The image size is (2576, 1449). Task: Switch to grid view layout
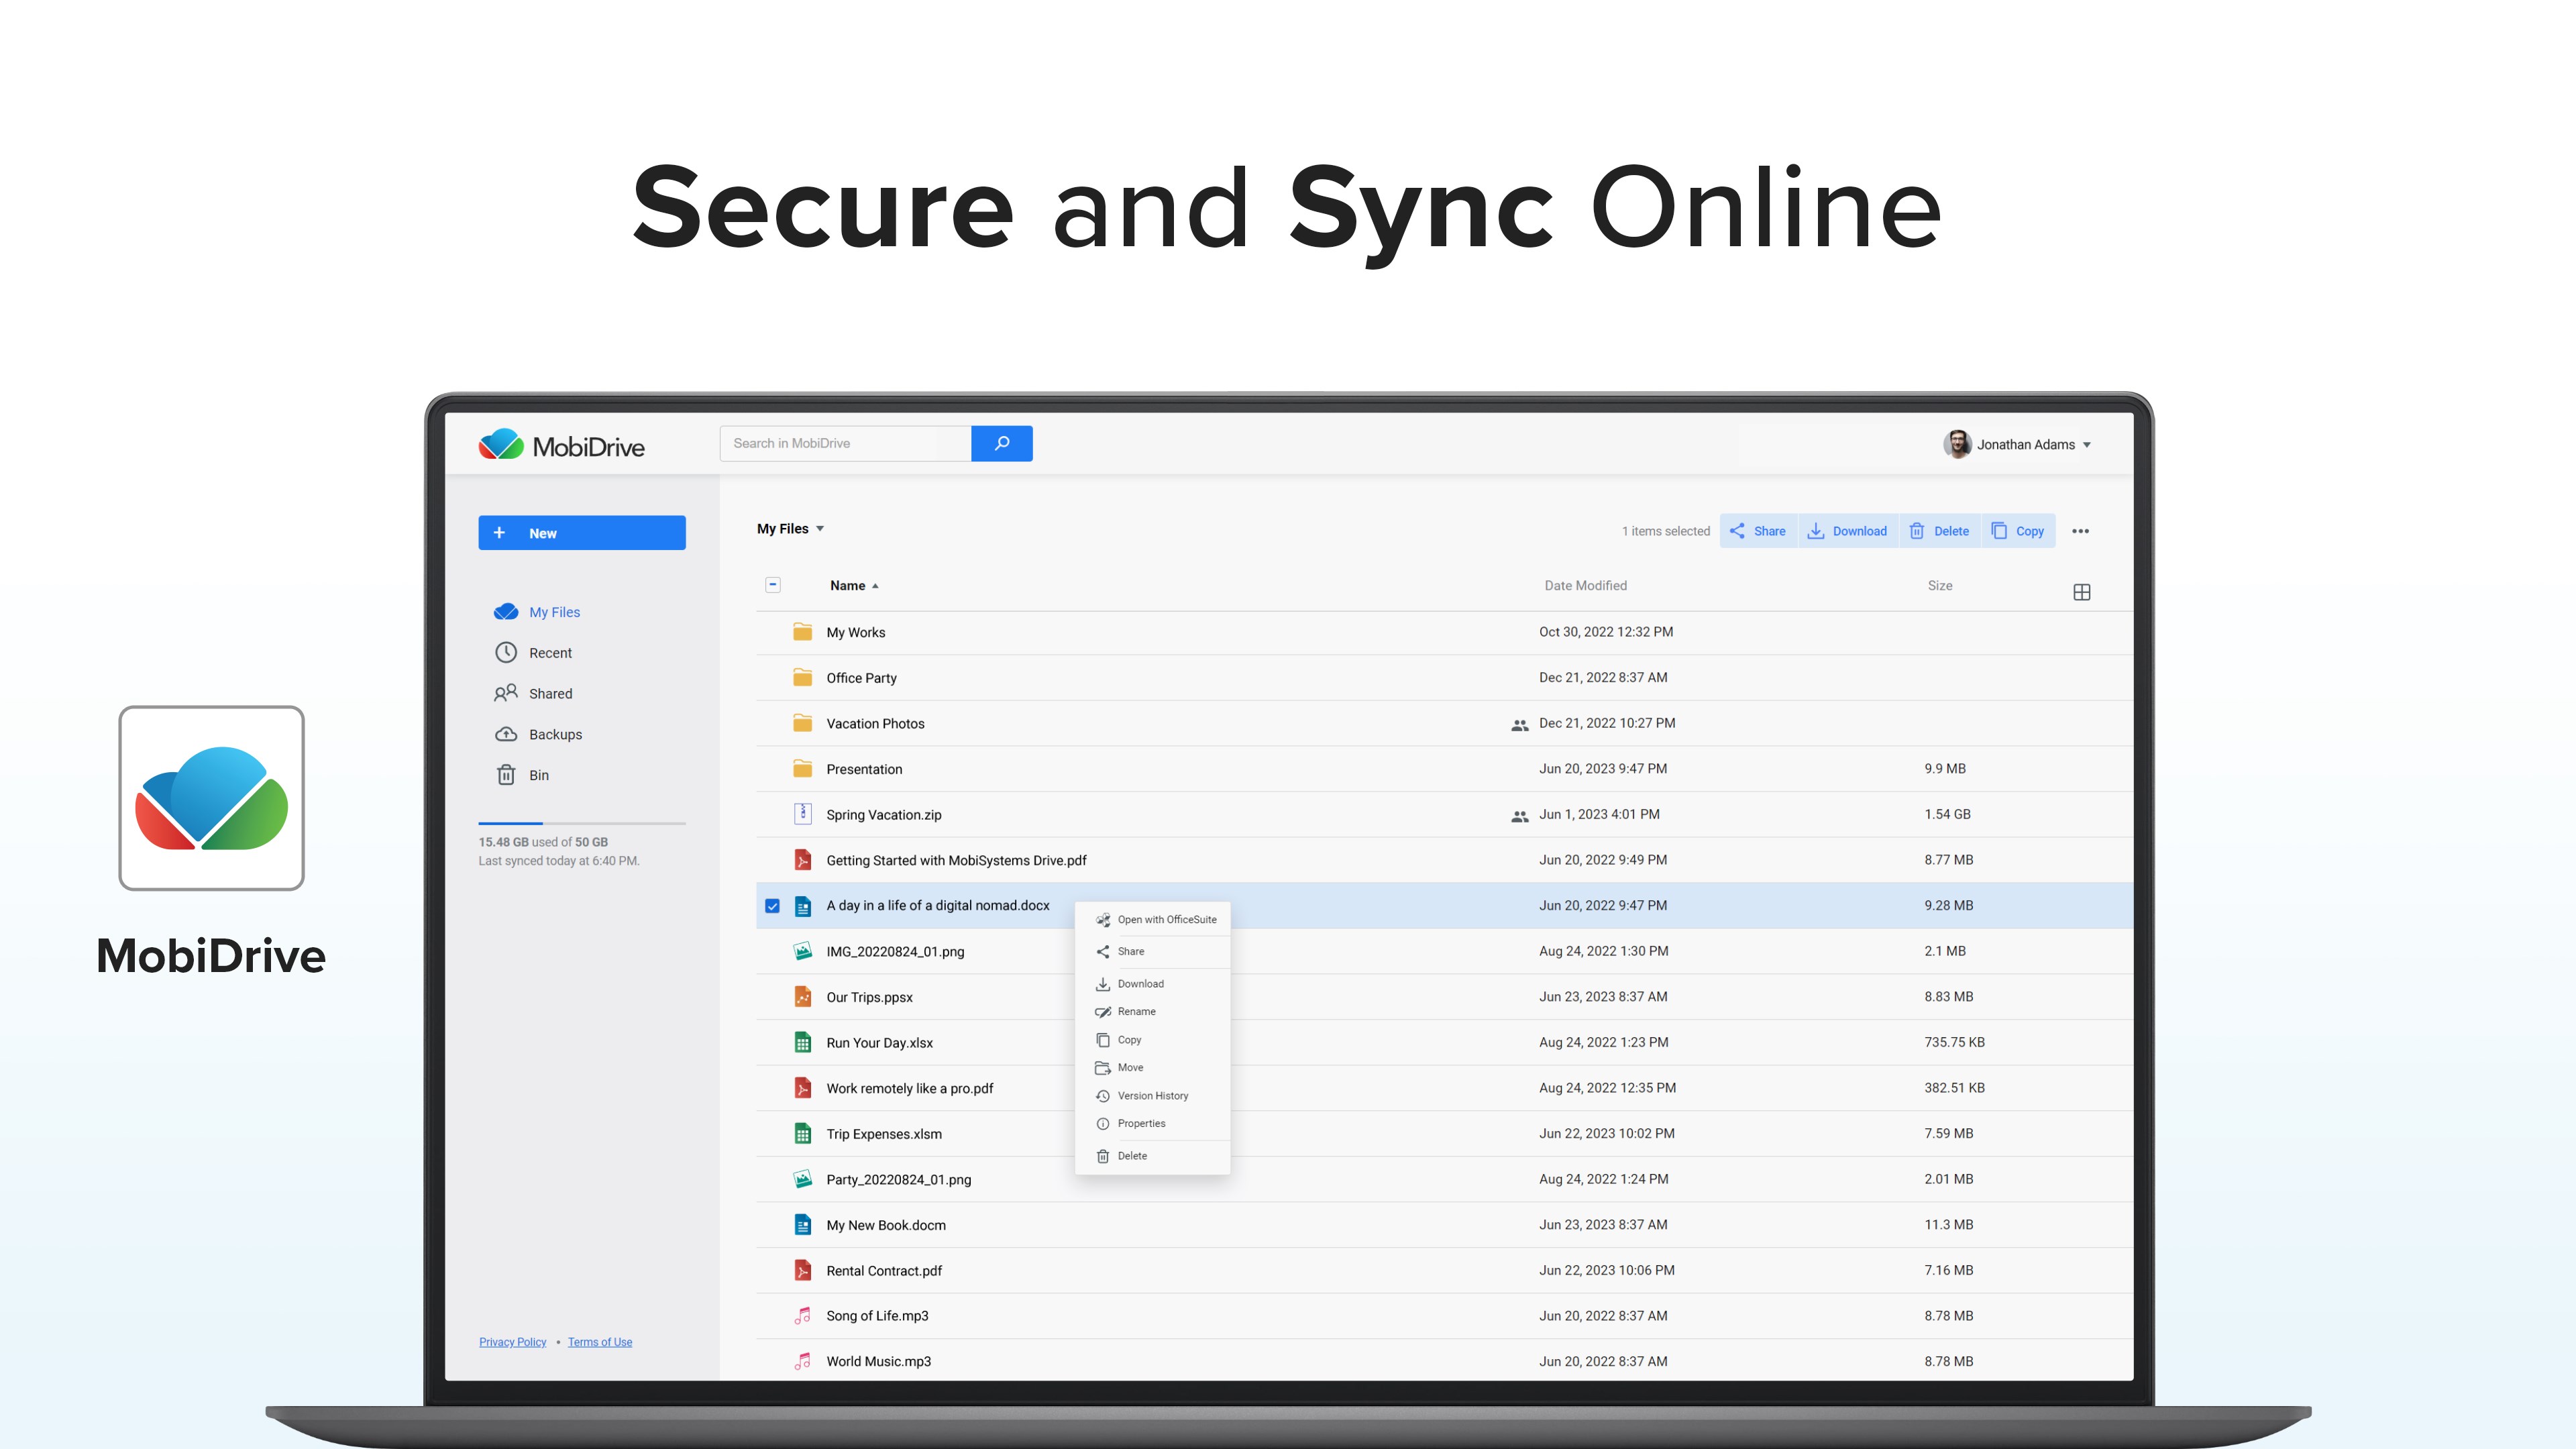pyautogui.click(x=2082, y=592)
